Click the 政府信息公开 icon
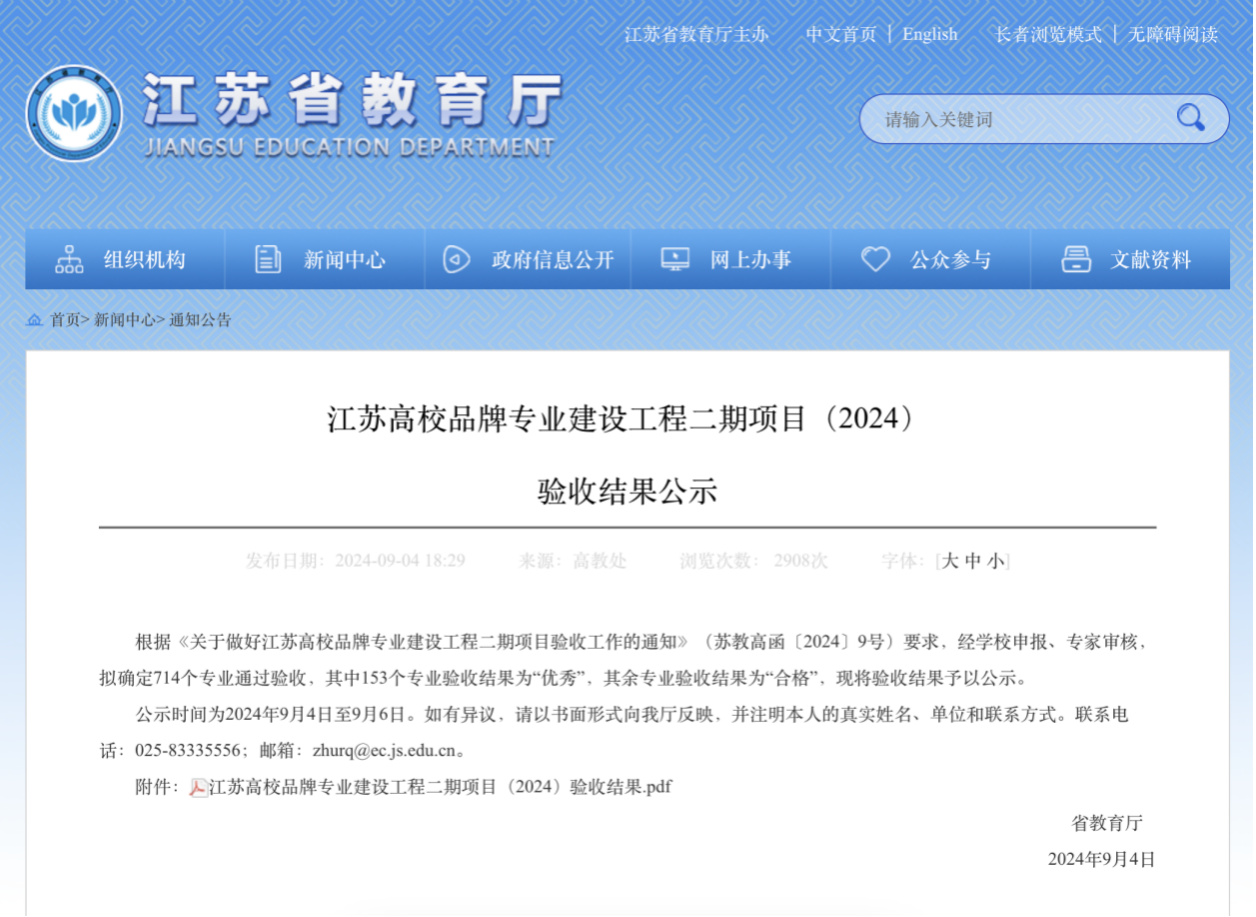This screenshot has height=917, width=1256. click(x=456, y=260)
